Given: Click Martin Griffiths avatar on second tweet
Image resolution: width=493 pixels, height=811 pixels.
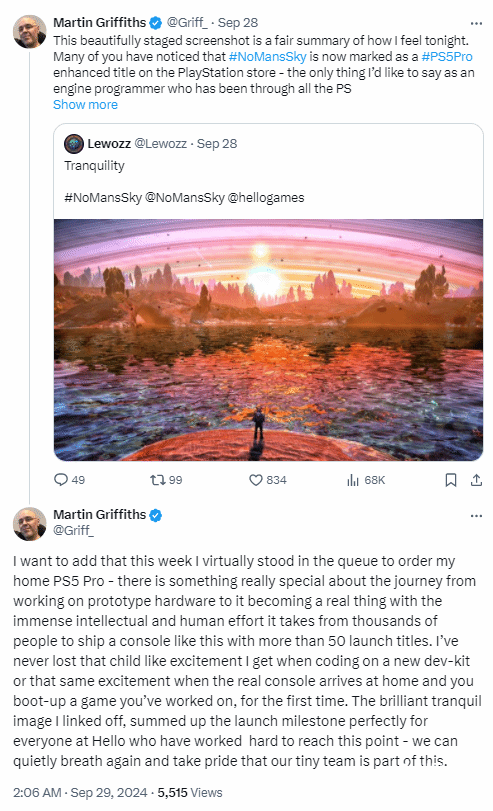Looking at the screenshot, I should click(x=29, y=524).
